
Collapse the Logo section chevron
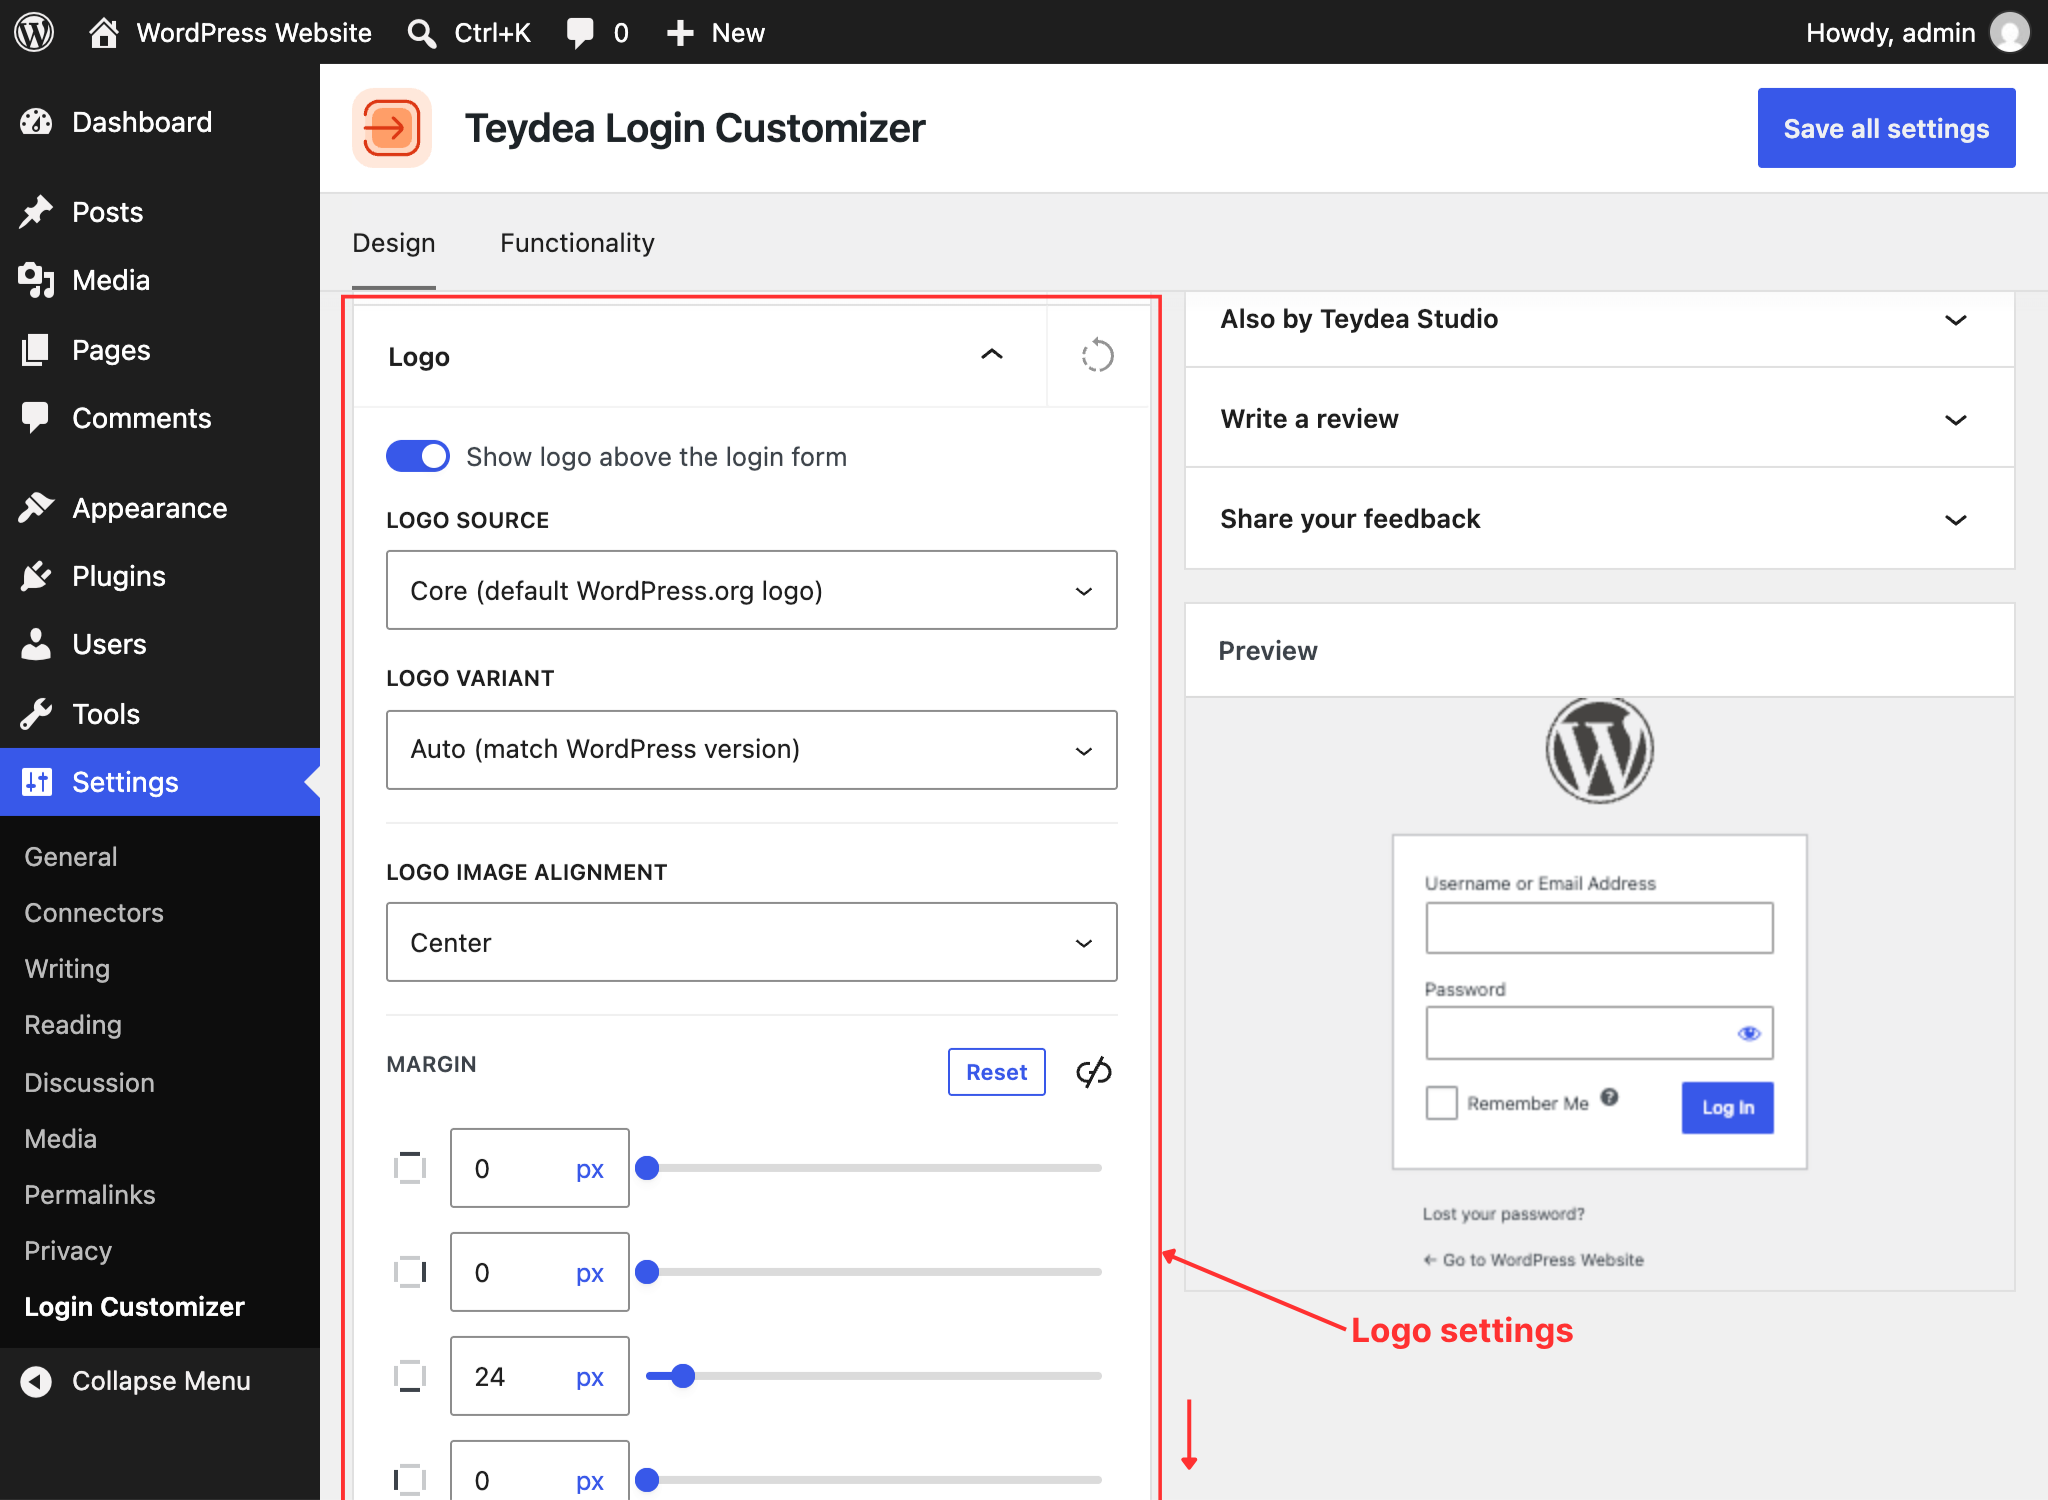click(992, 355)
